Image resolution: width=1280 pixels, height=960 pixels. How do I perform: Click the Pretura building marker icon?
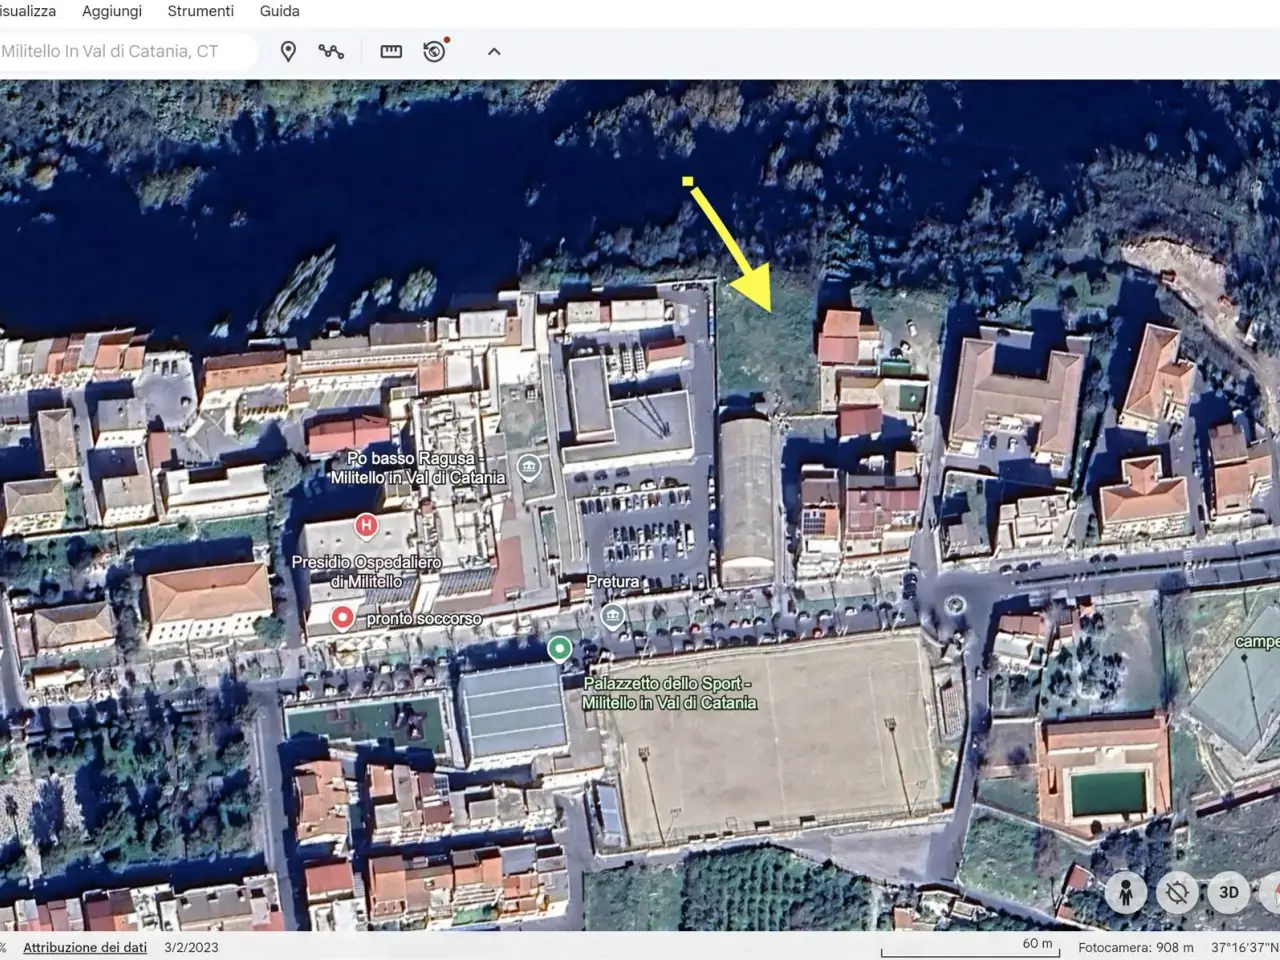[613, 616]
